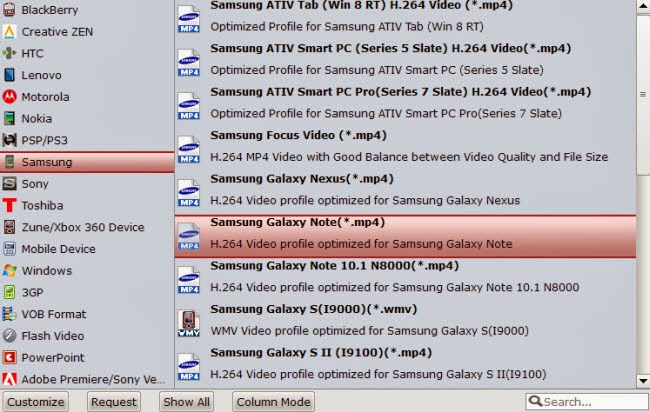Click the Windows flag icon

tap(9, 270)
